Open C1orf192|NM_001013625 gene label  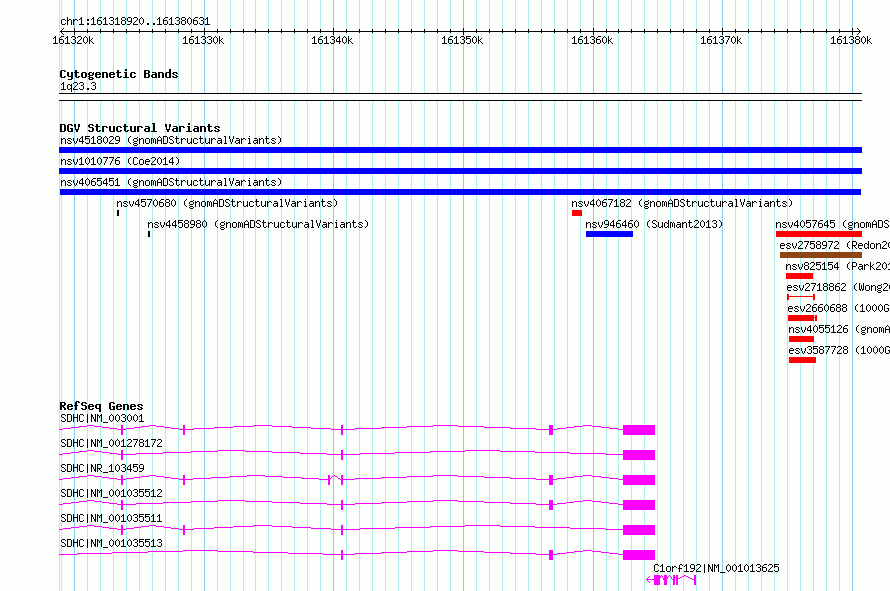click(x=716, y=568)
